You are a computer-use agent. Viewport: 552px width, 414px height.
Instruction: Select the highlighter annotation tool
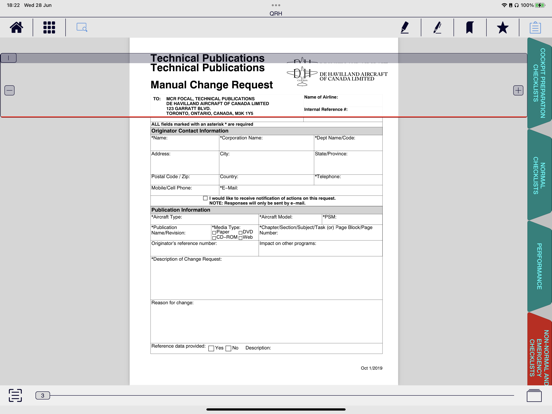(437, 27)
